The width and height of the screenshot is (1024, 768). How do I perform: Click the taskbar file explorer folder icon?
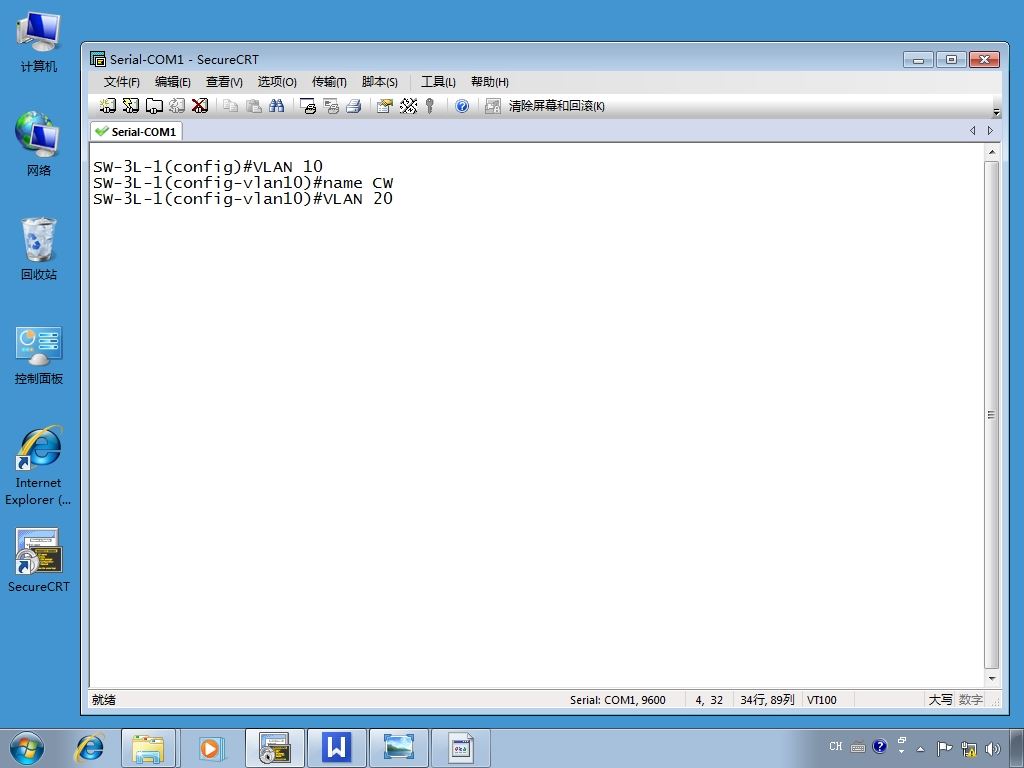[x=148, y=748]
